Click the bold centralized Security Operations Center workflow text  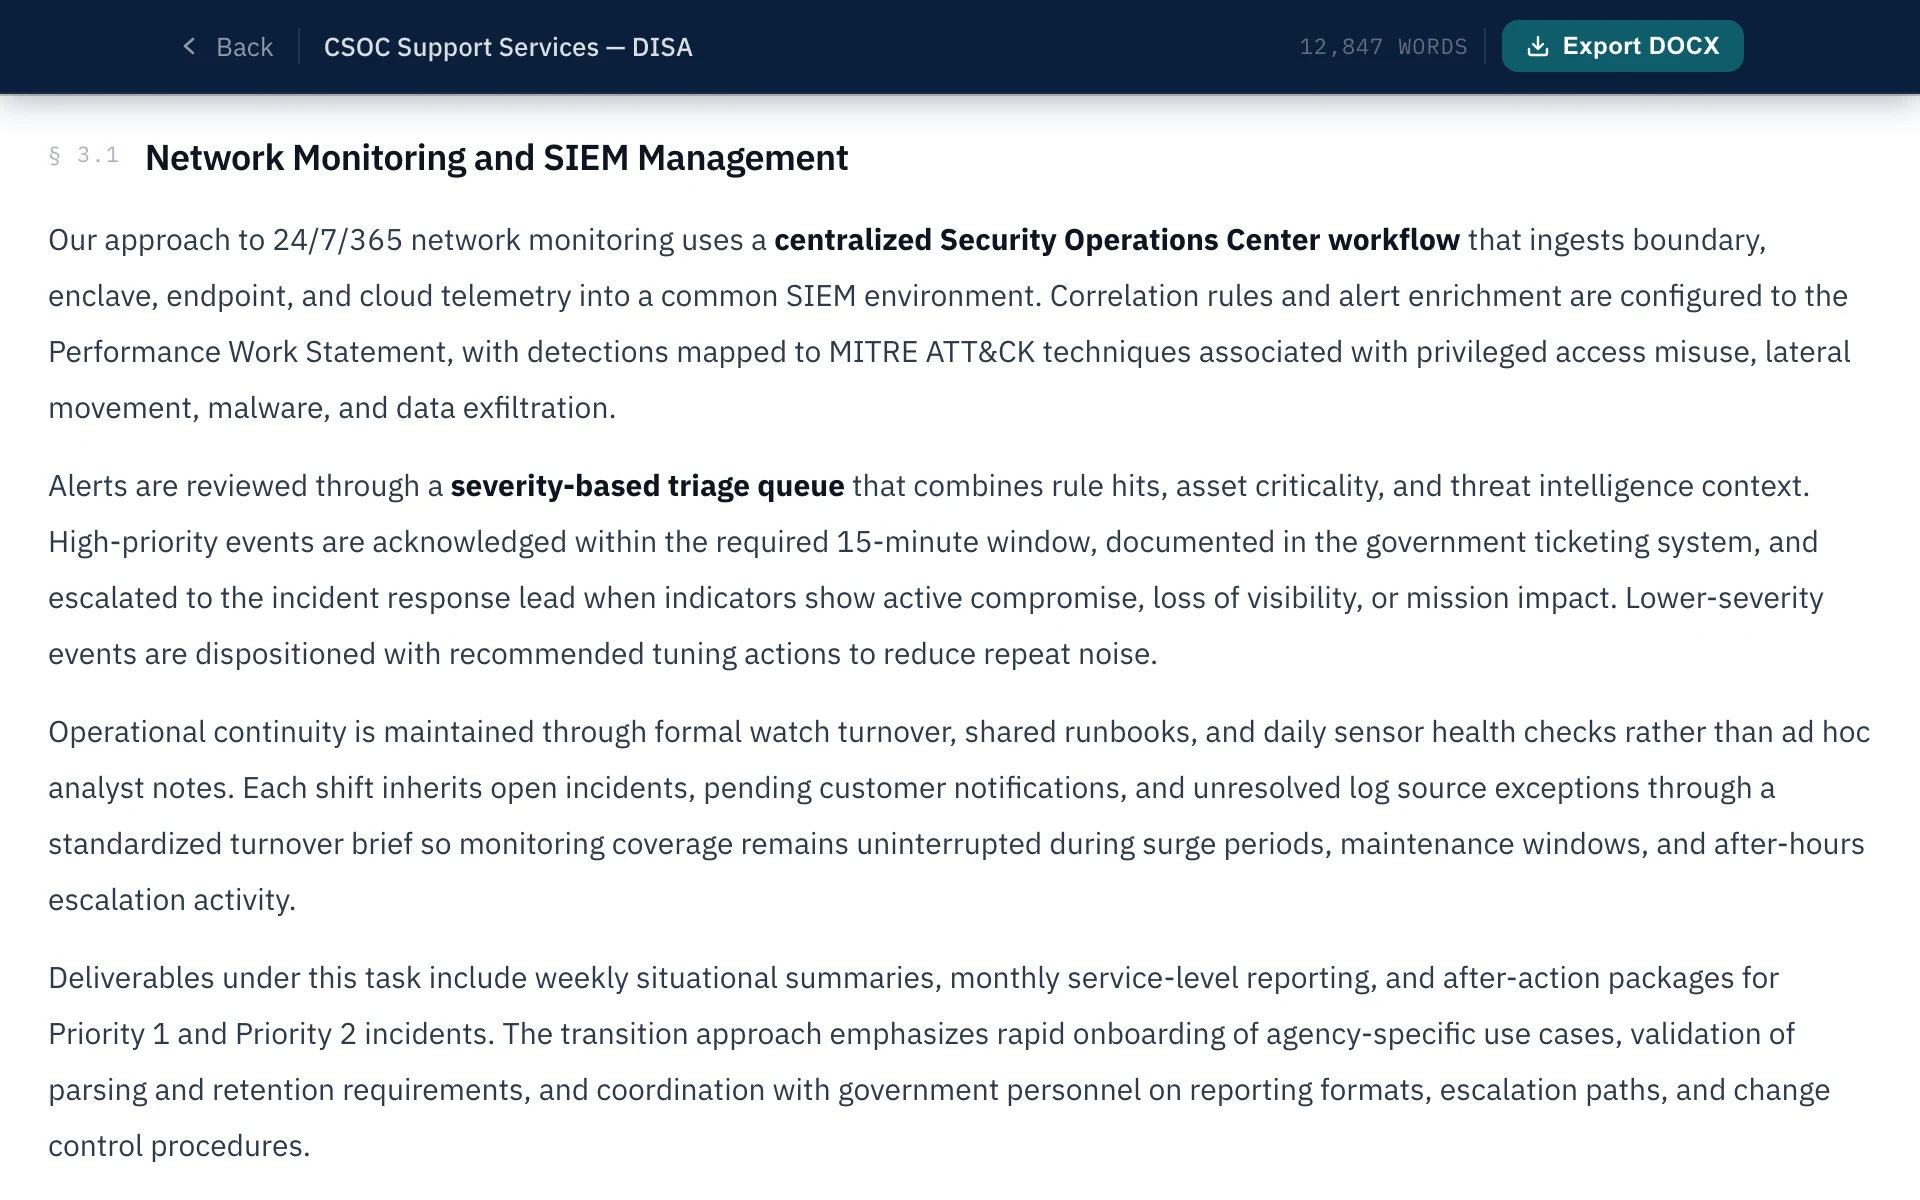coord(1117,239)
